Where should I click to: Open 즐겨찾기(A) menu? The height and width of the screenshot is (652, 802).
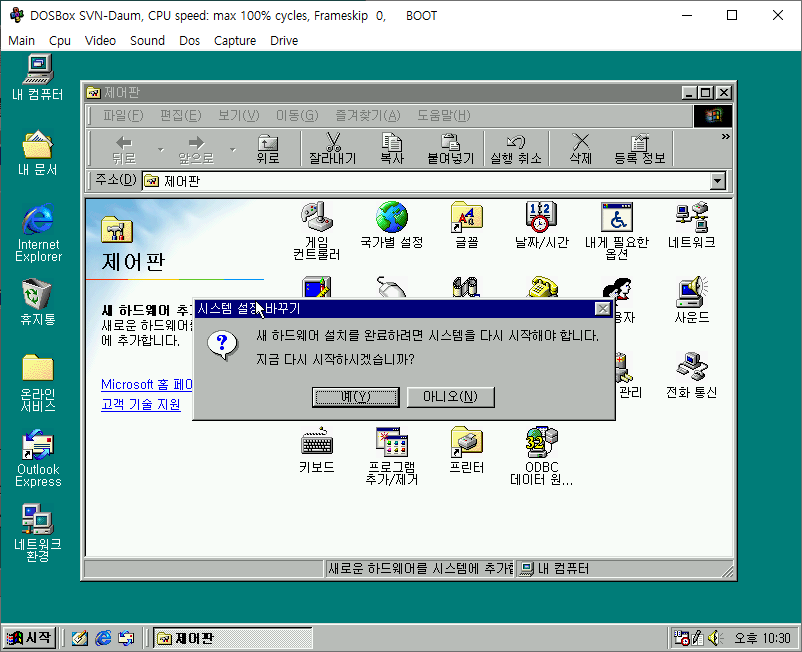point(368,116)
